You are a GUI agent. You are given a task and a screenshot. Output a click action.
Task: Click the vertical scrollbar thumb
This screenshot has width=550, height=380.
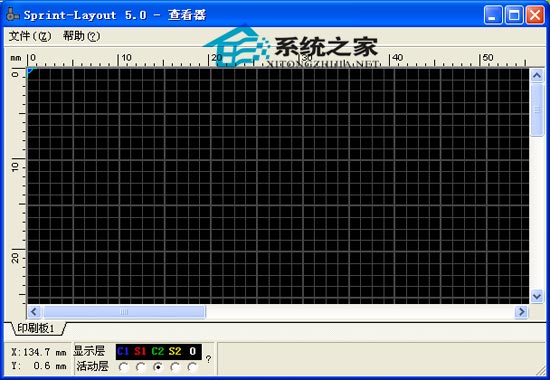click(537, 110)
